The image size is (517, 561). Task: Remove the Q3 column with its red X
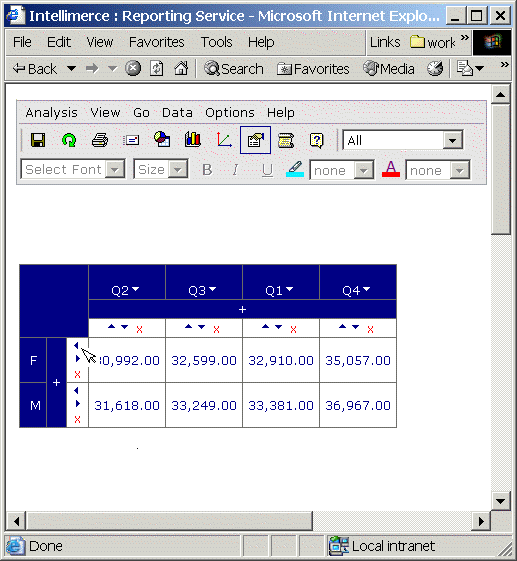(x=216, y=330)
